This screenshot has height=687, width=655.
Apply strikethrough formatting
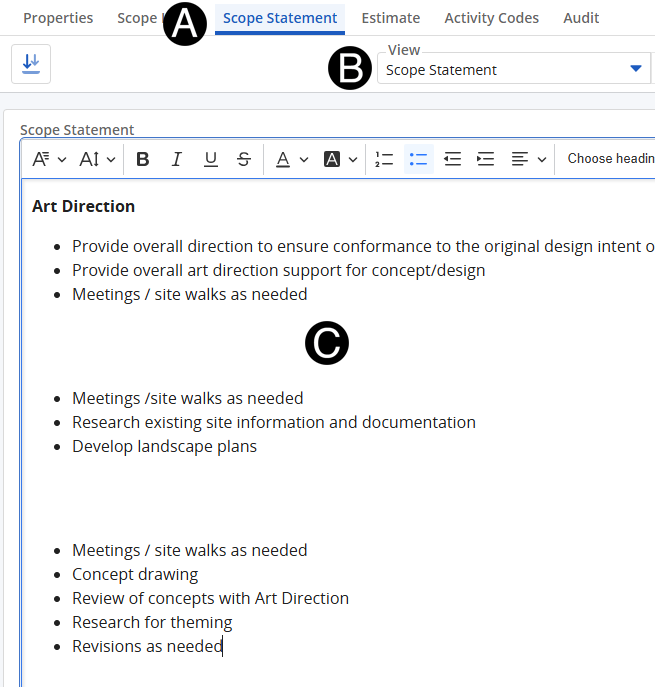244,159
